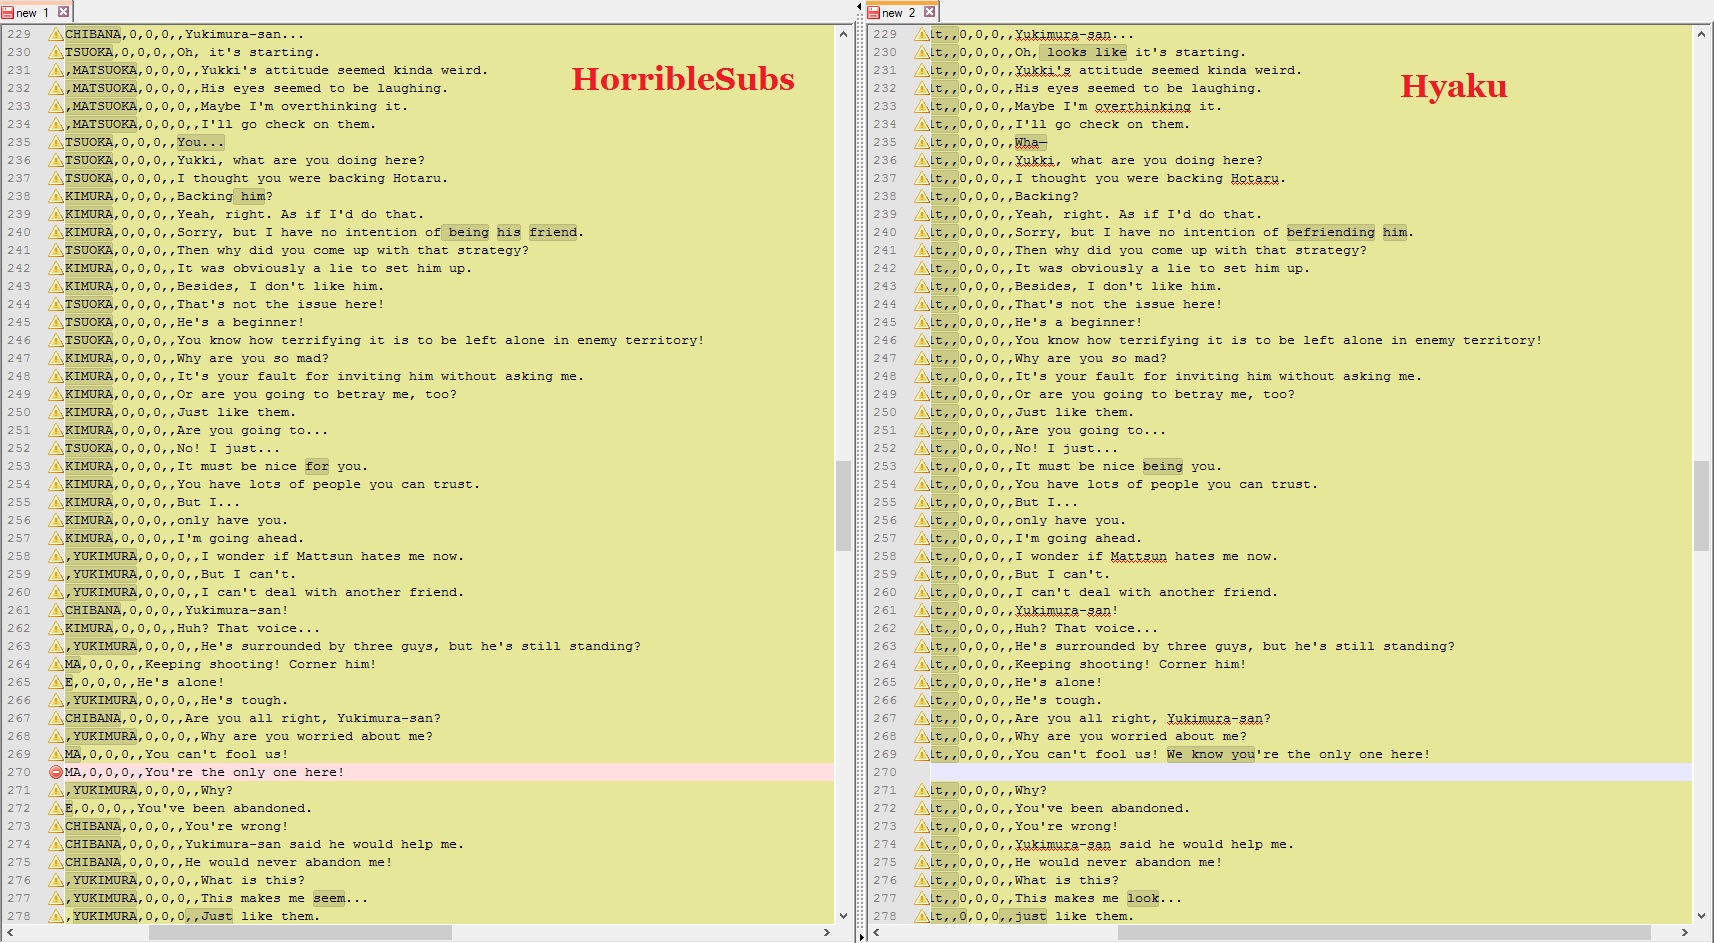Click the highlighted word 'seem' on line 277
1714x943 pixels.
329,898
